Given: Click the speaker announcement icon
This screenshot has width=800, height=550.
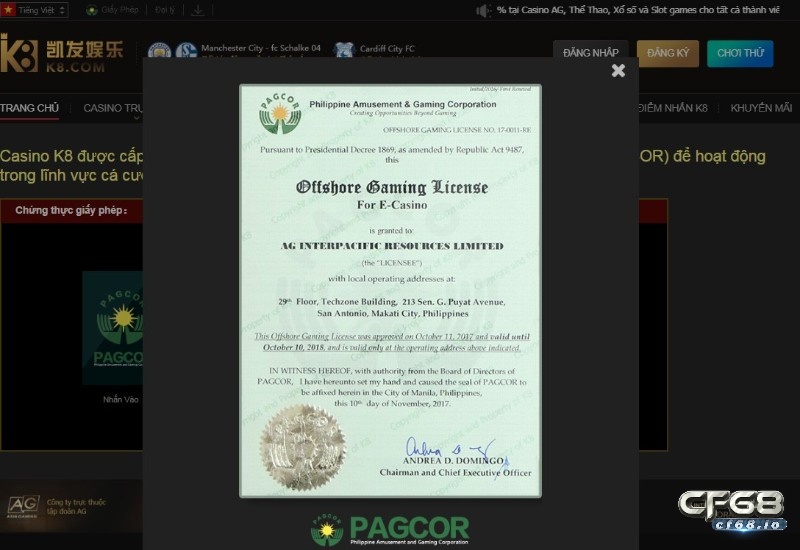Looking at the screenshot, I should click(x=483, y=10).
